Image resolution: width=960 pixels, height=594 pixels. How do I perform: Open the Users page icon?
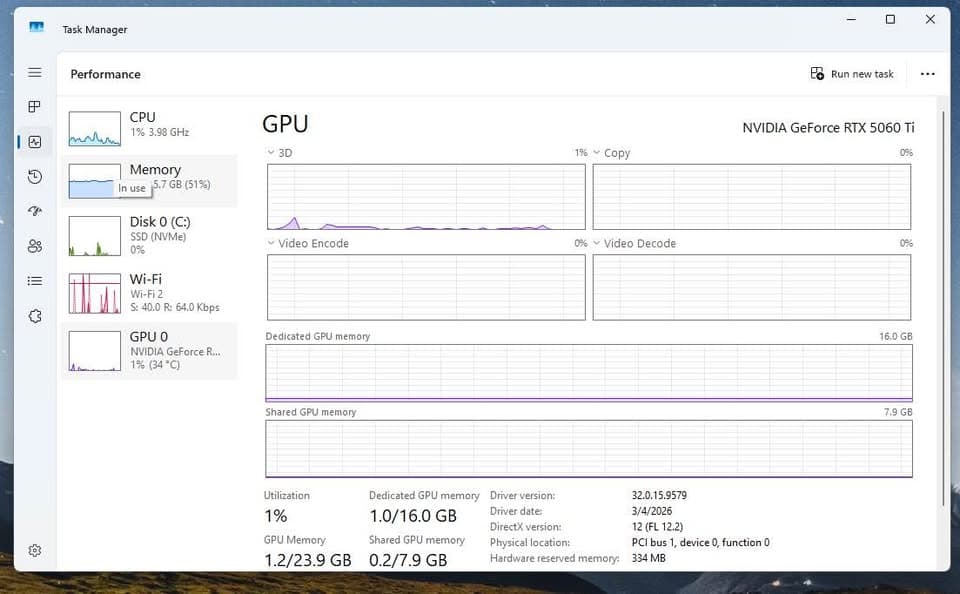coord(35,246)
